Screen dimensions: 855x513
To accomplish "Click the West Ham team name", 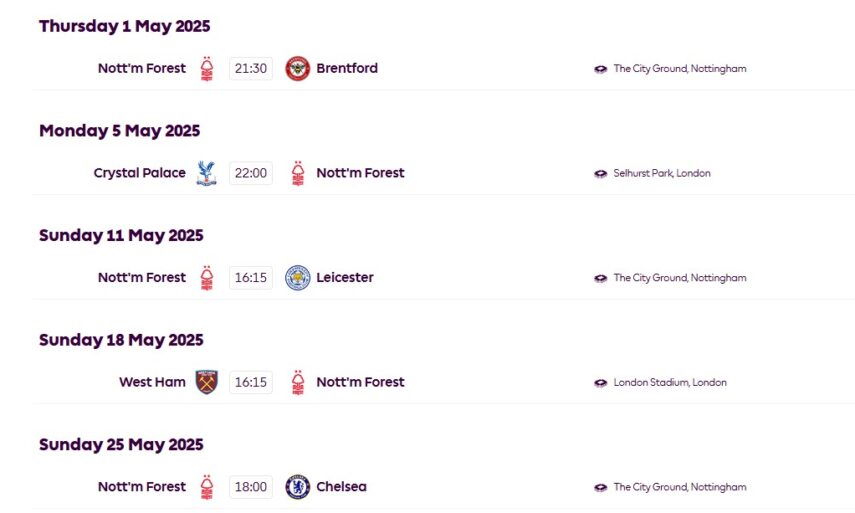I will click(x=152, y=382).
